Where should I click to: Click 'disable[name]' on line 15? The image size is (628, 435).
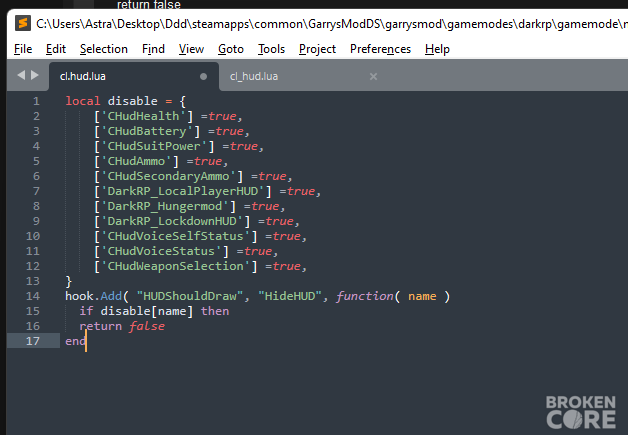pos(147,311)
